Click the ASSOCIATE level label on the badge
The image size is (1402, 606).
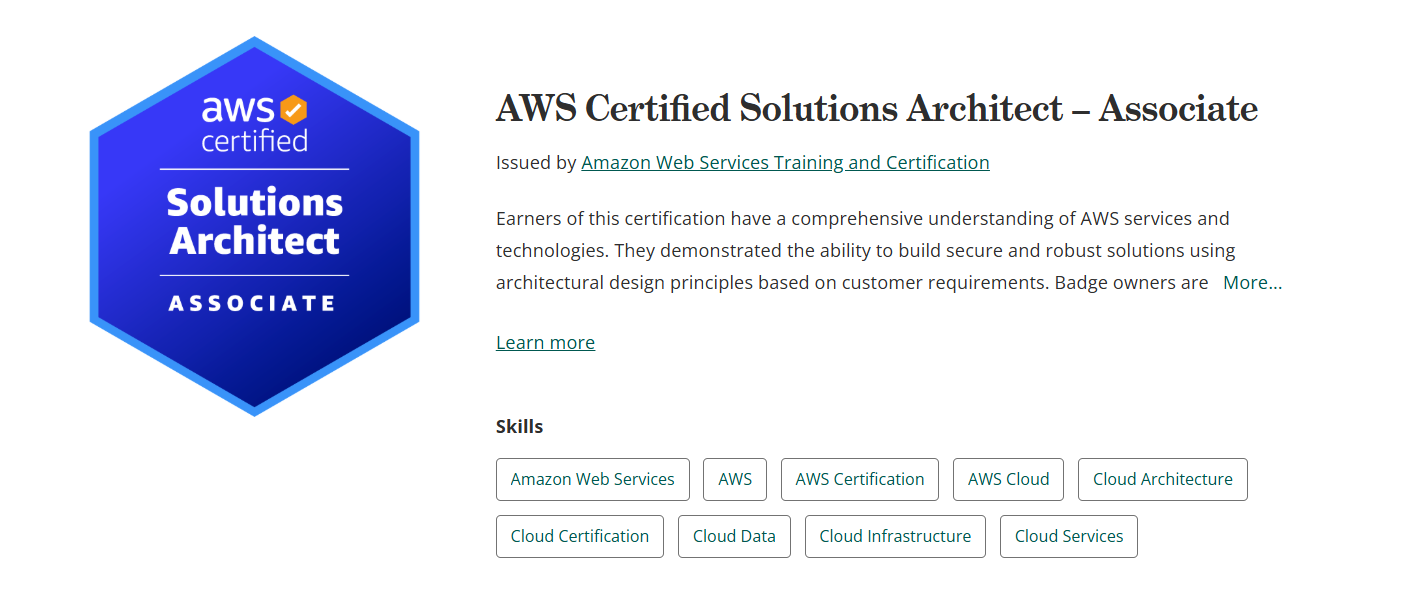[253, 301]
